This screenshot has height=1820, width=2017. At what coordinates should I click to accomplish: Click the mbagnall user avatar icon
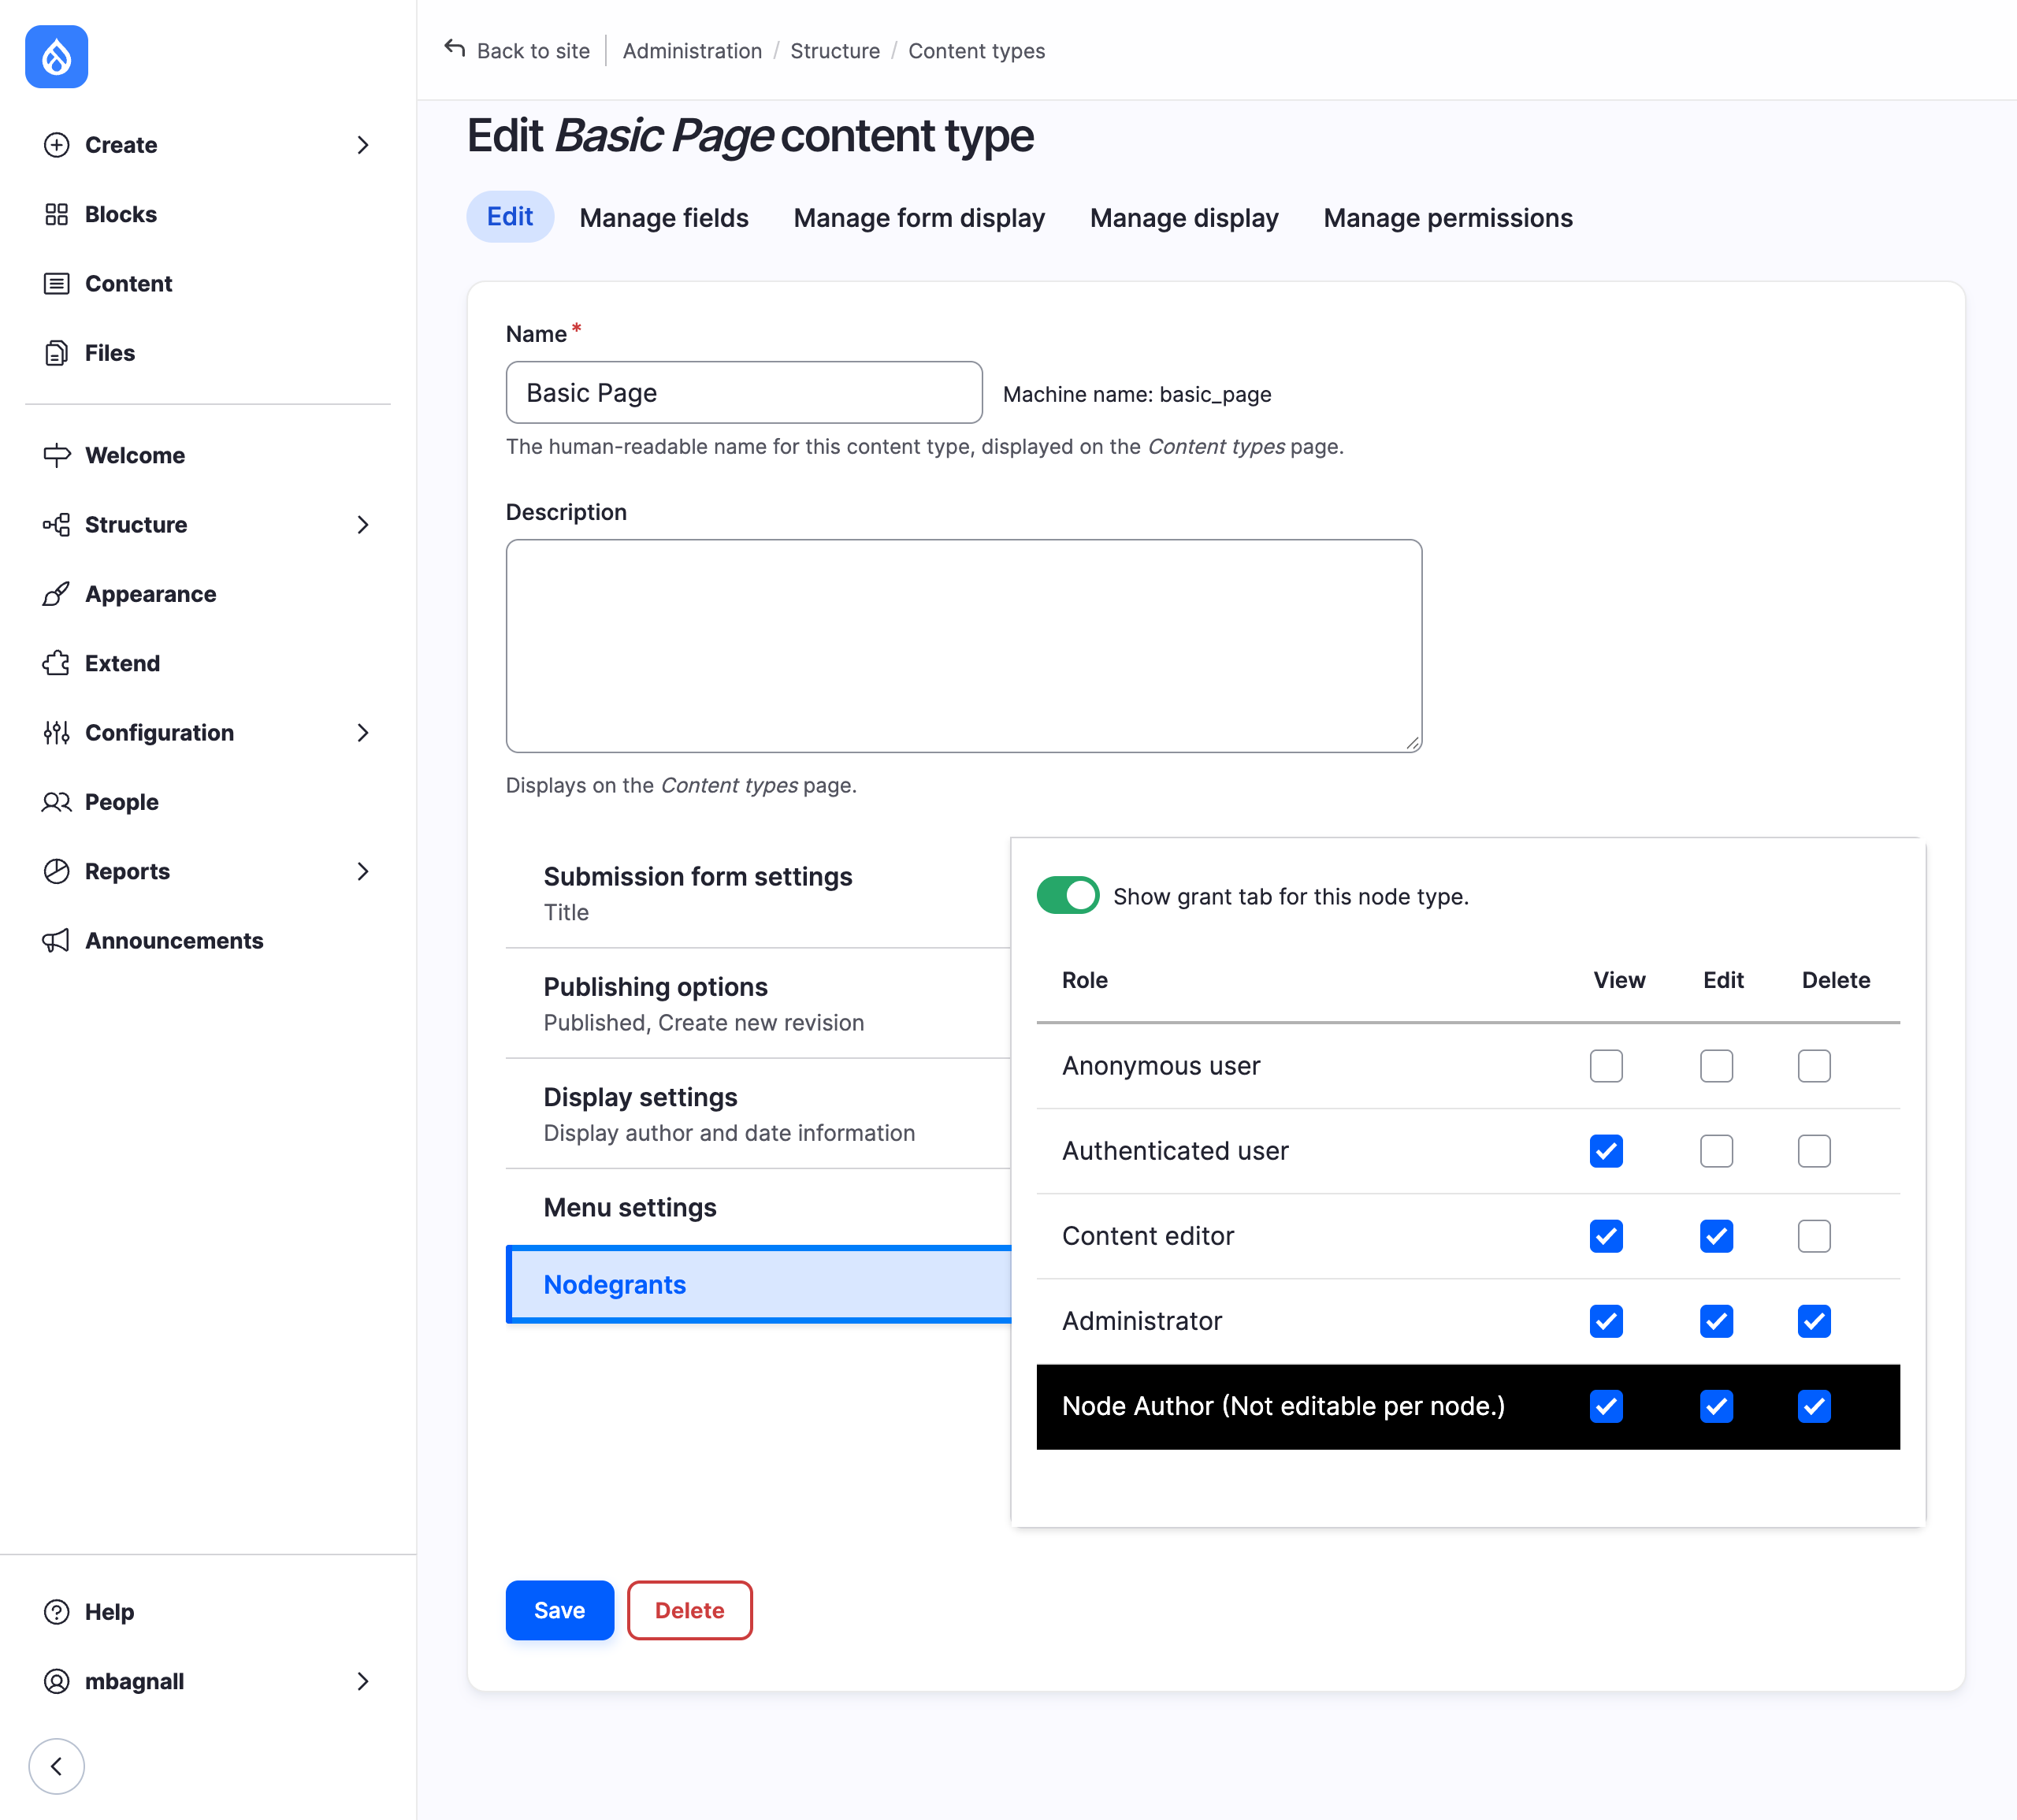tap(57, 1681)
